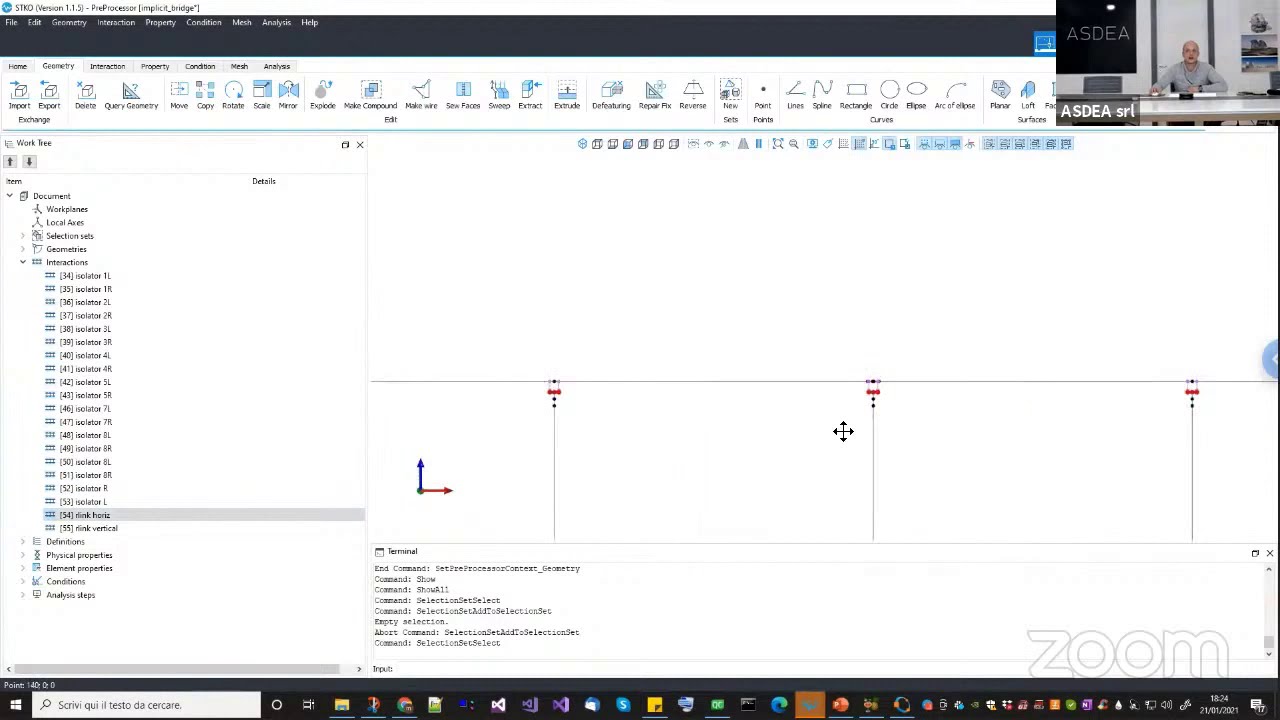Select the Query Geometry tool

point(131,95)
